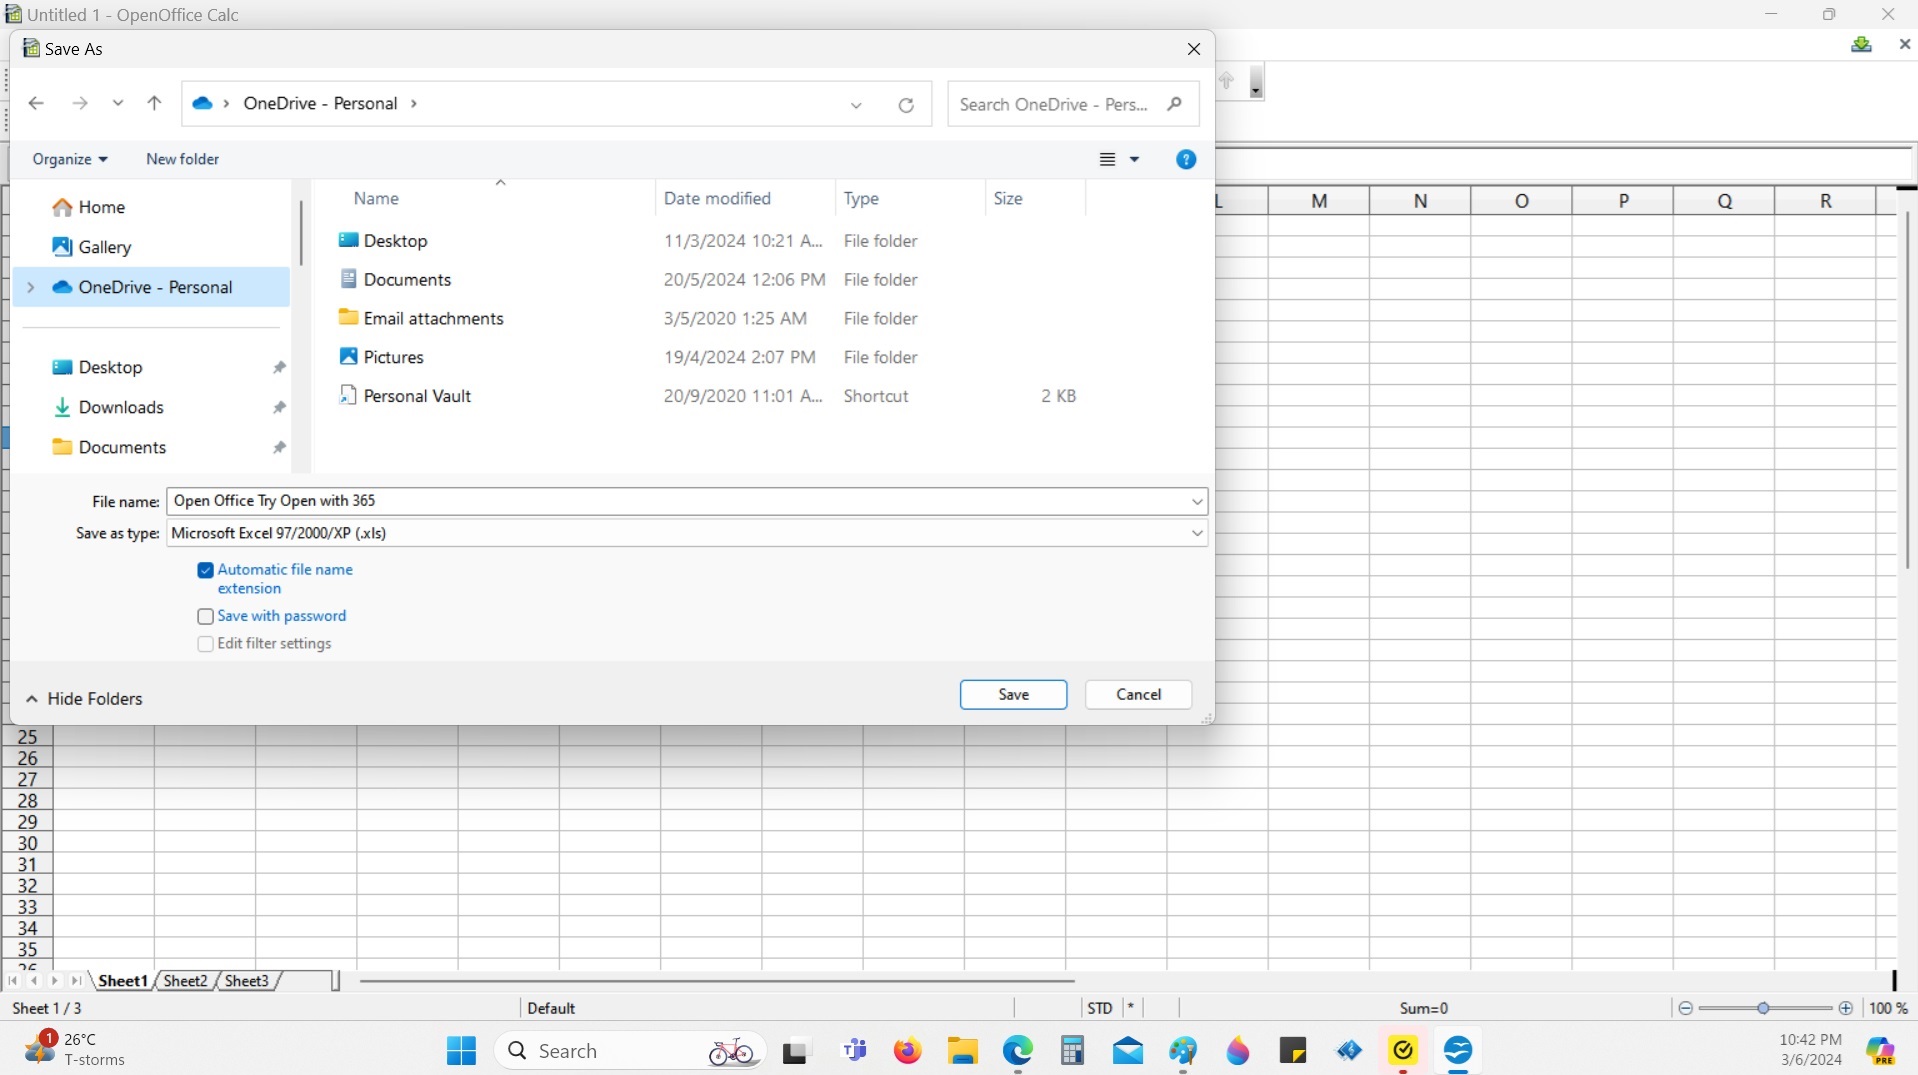Click the Back navigation arrow

(36, 103)
